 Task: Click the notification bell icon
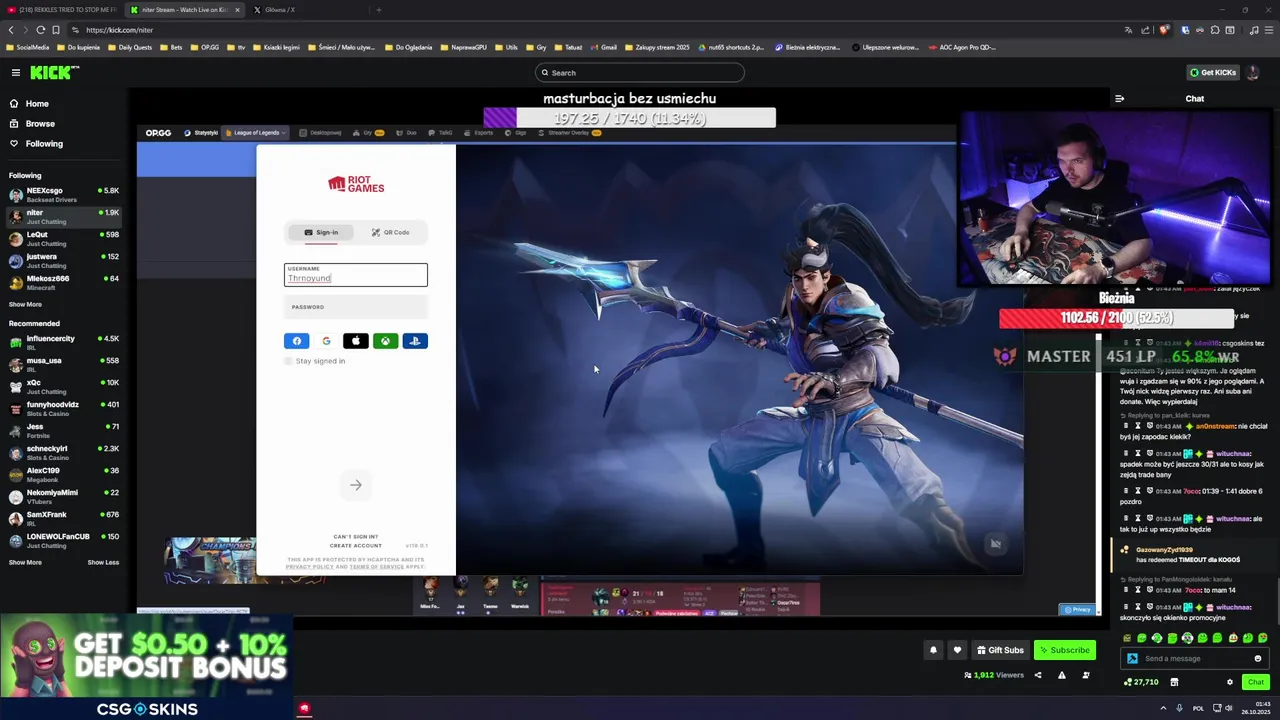[x=933, y=650]
